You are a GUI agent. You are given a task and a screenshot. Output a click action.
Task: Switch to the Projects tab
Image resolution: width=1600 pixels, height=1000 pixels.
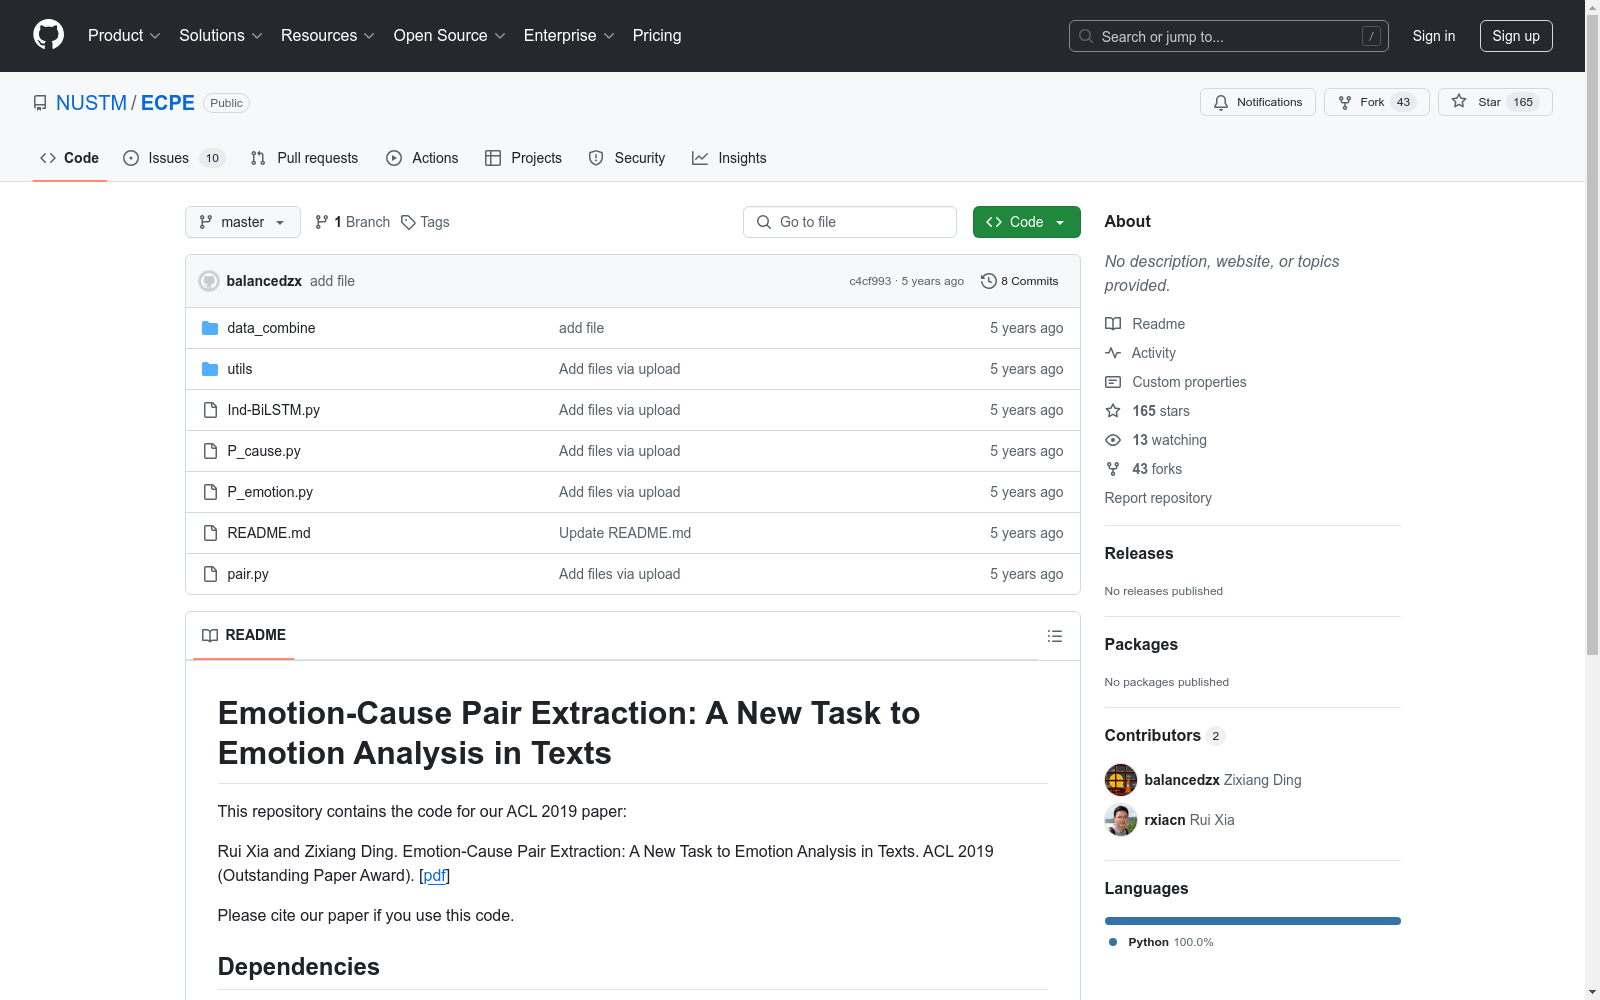[x=523, y=158]
